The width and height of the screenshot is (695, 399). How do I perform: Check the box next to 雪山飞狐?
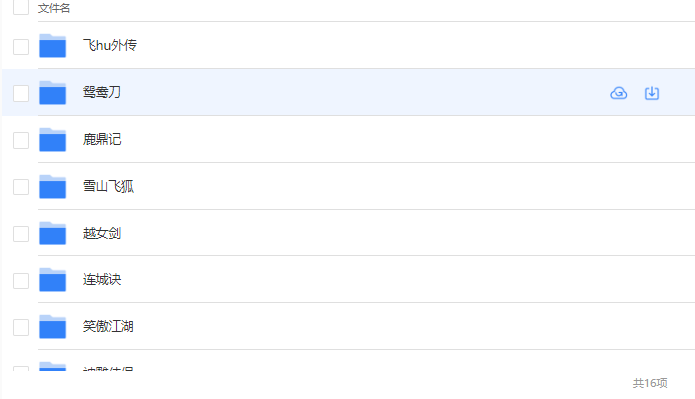click(x=21, y=187)
